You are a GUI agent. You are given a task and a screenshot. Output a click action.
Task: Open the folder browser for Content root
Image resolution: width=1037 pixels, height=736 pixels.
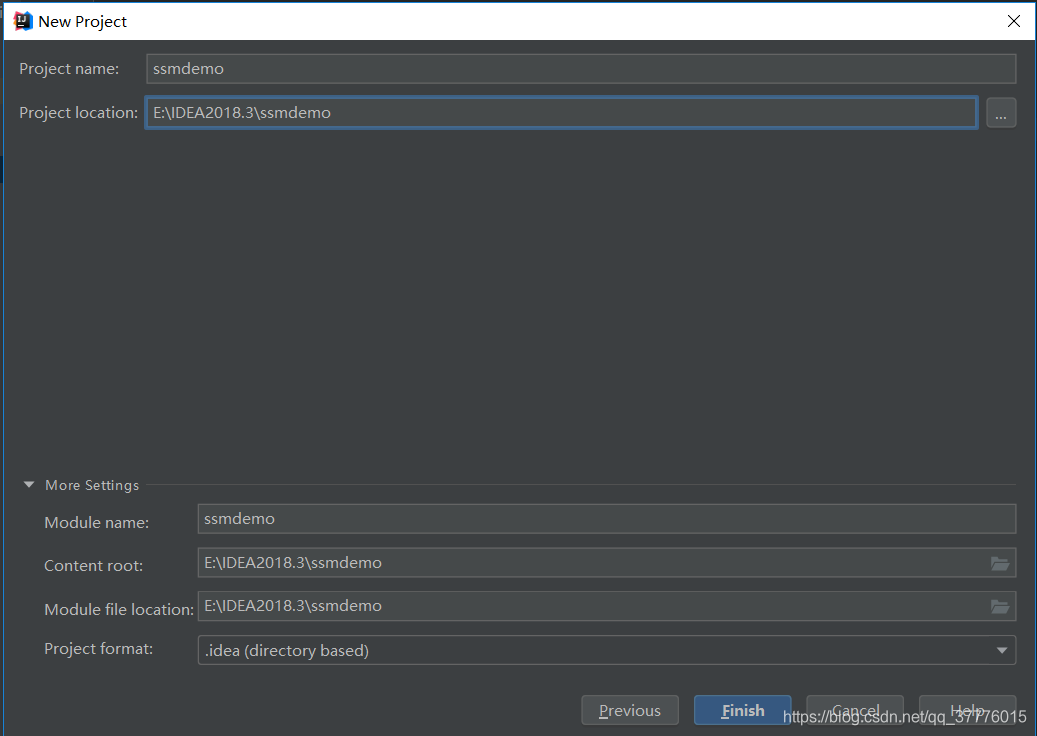tap(1000, 563)
